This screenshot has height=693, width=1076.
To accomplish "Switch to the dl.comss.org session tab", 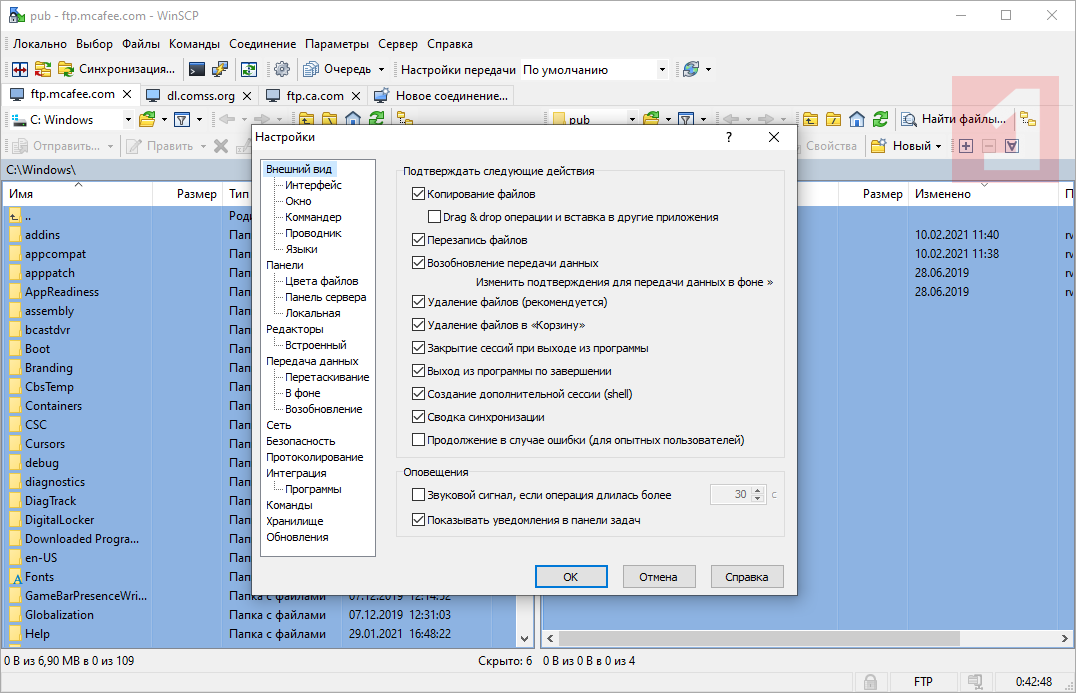I will point(200,95).
